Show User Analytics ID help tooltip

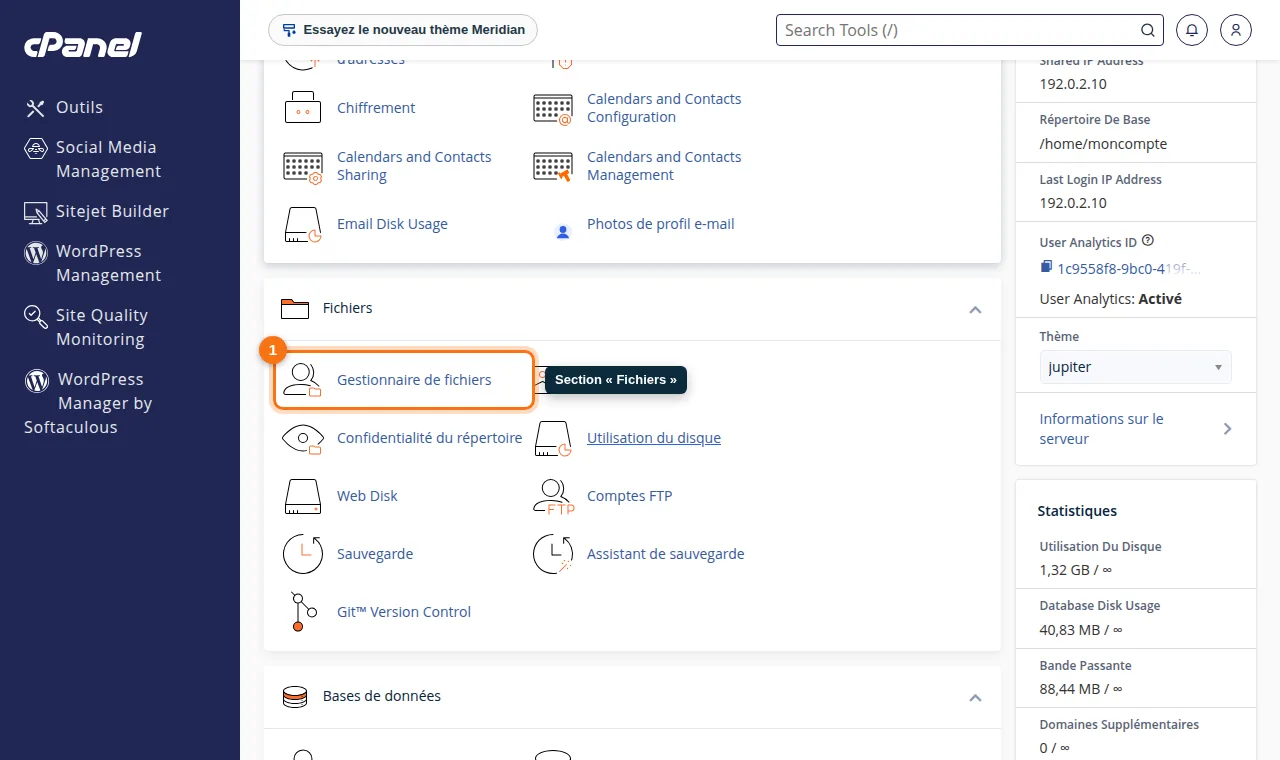pyautogui.click(x=1148, y=241)
